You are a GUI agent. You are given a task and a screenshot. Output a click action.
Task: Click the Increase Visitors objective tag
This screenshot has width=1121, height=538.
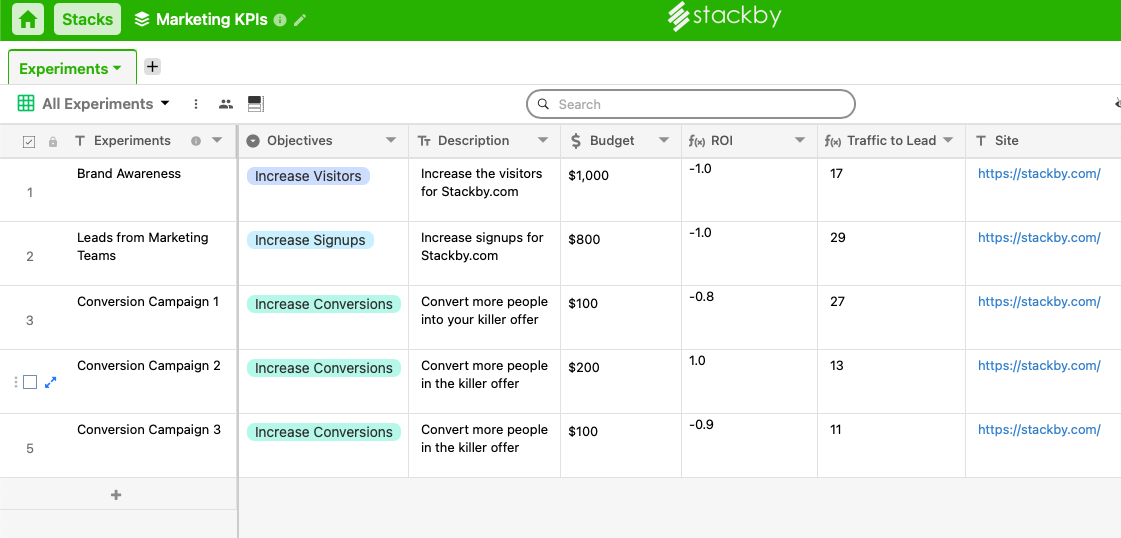pos(308,176)
